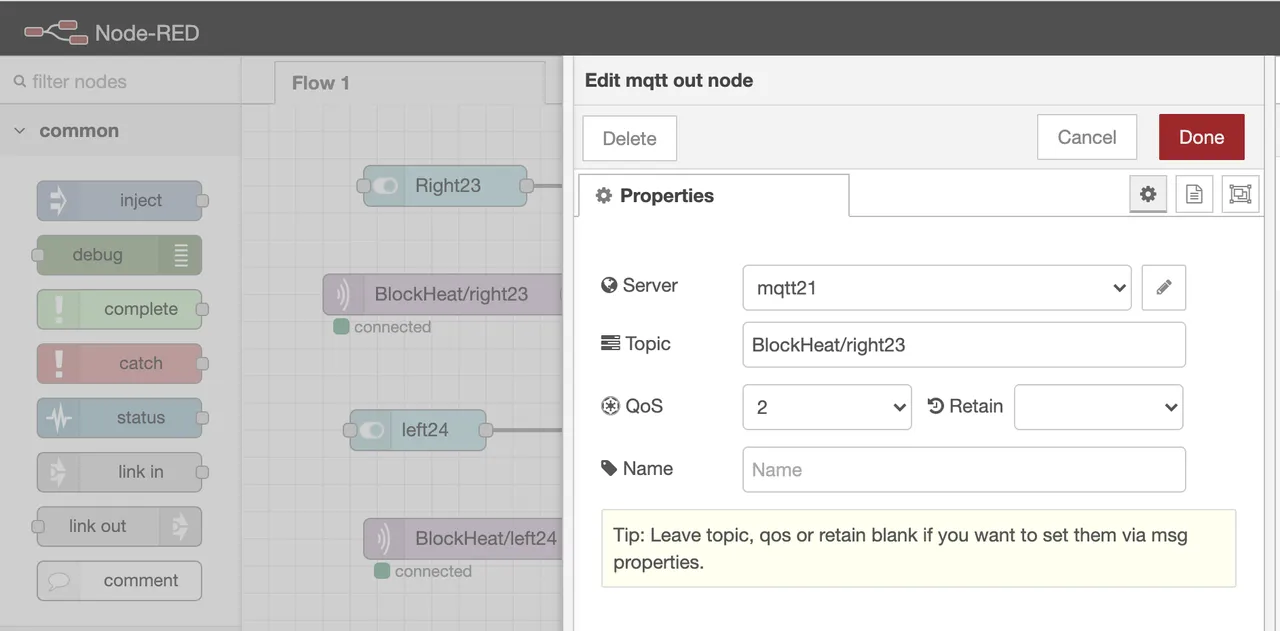This screenshot has width=1280, height=631.
Task: Open the Retain dropdown
Action: 1099,407
